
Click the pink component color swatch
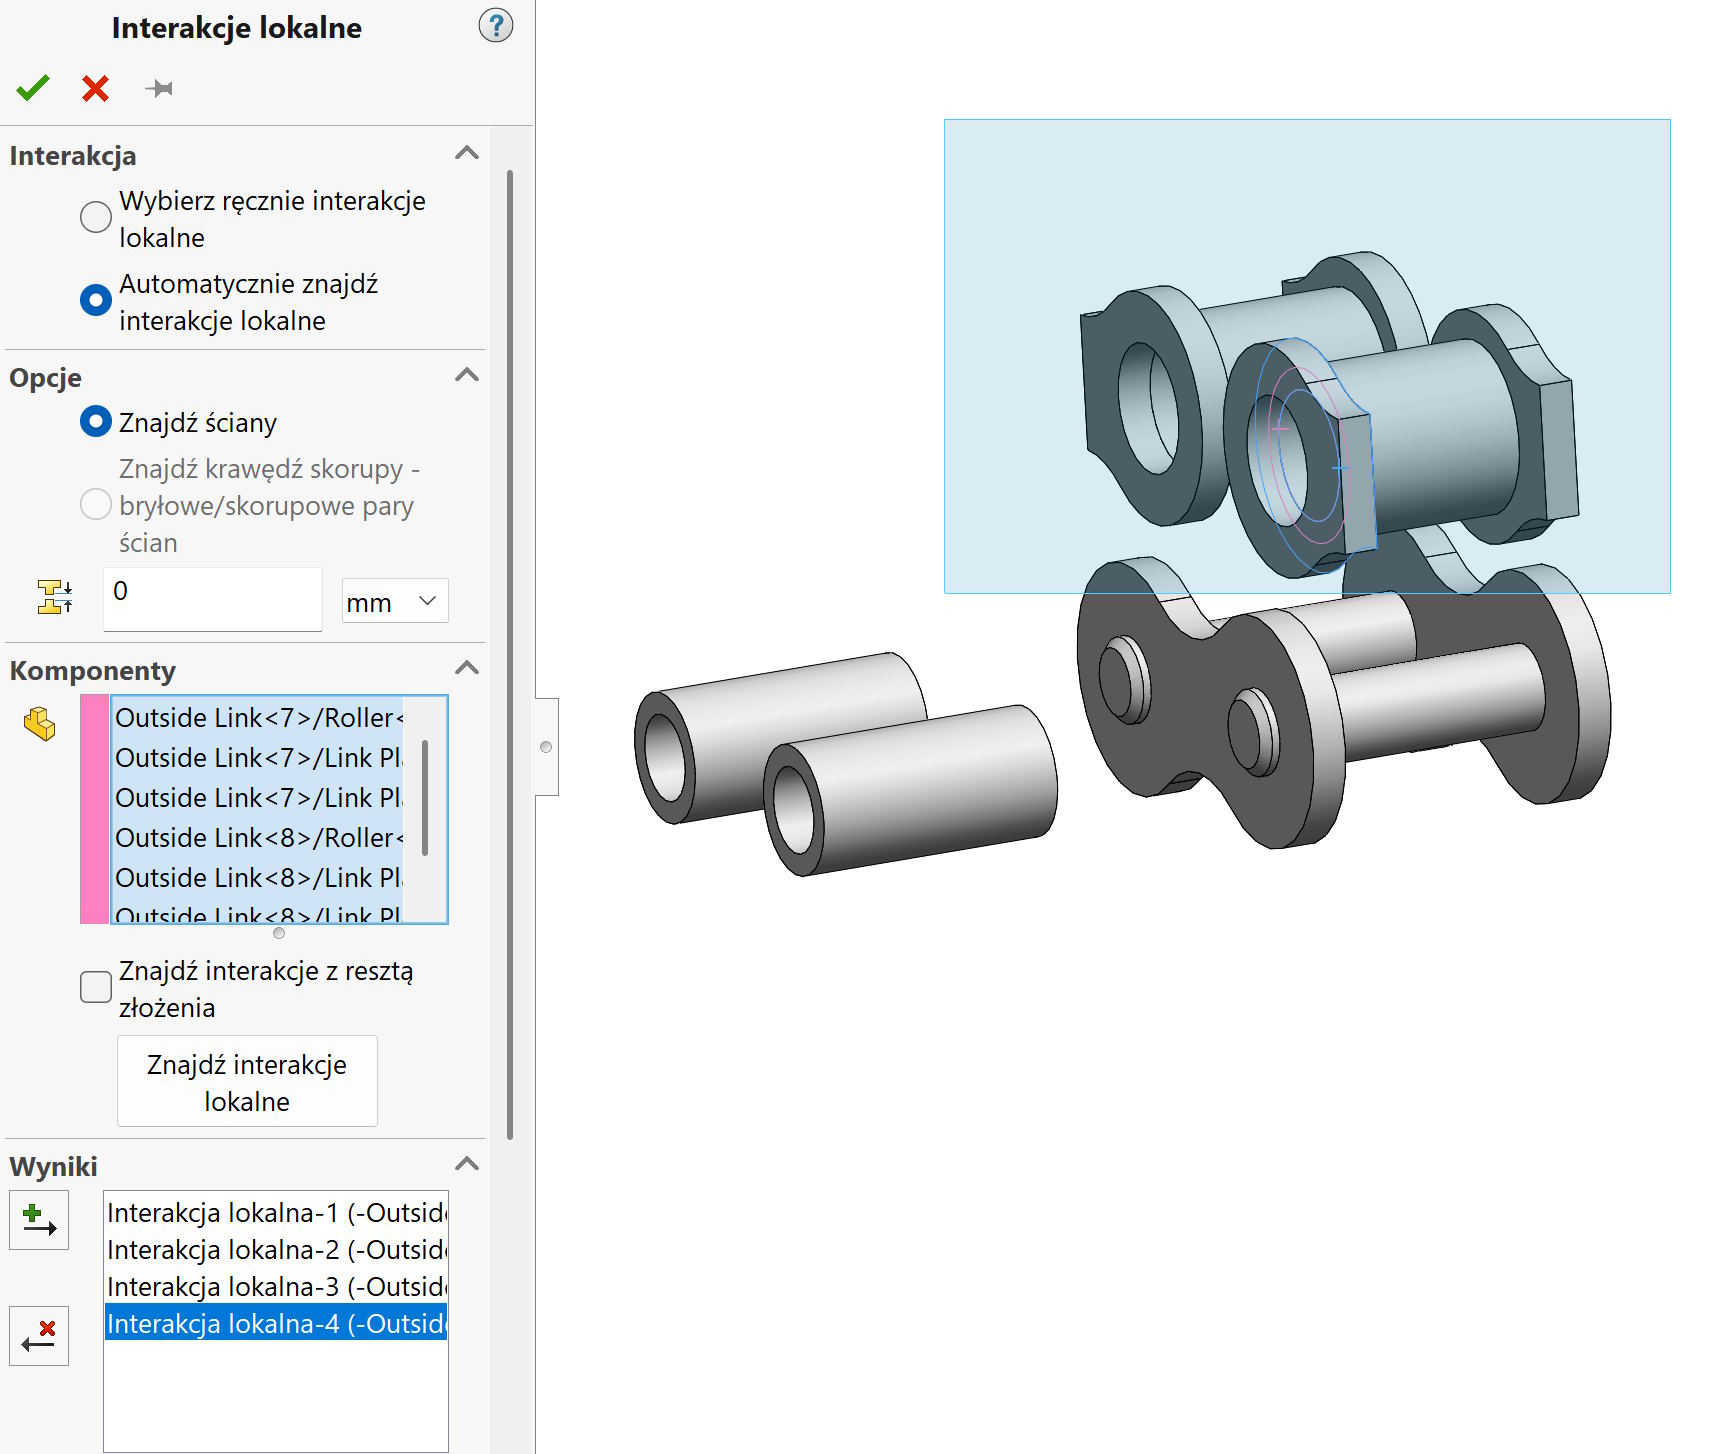95,809
